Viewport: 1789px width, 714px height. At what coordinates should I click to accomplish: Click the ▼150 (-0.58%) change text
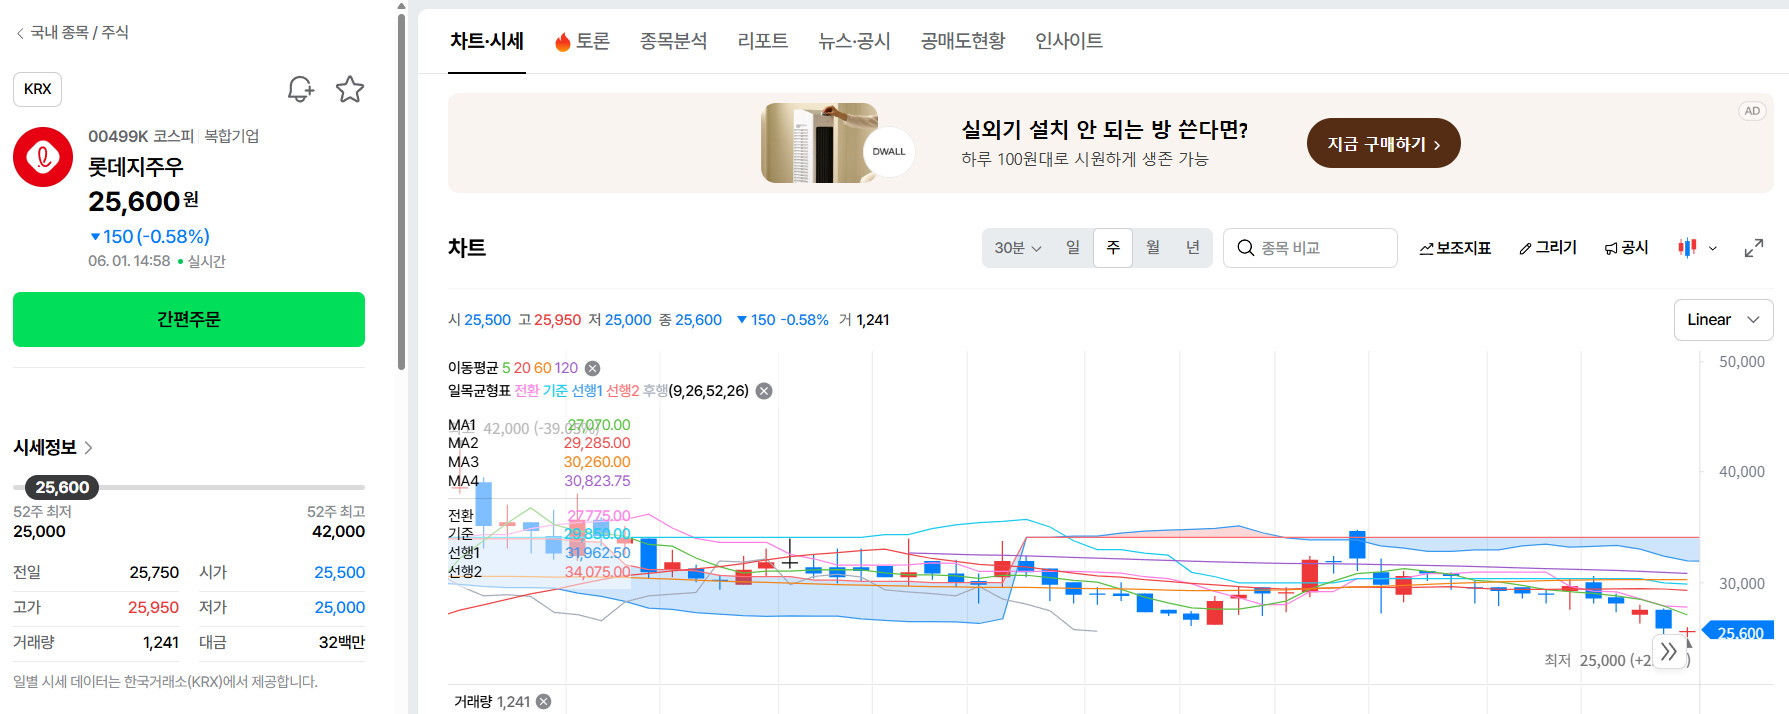coord(149,237)
